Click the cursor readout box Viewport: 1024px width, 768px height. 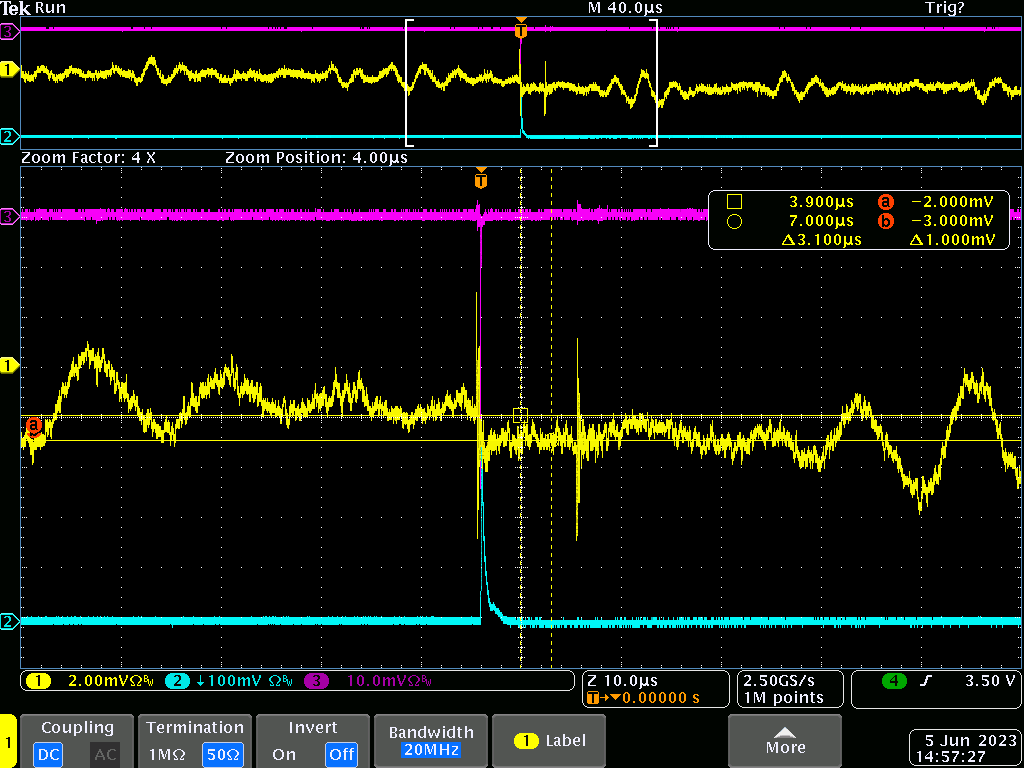(x=861, y=220)
